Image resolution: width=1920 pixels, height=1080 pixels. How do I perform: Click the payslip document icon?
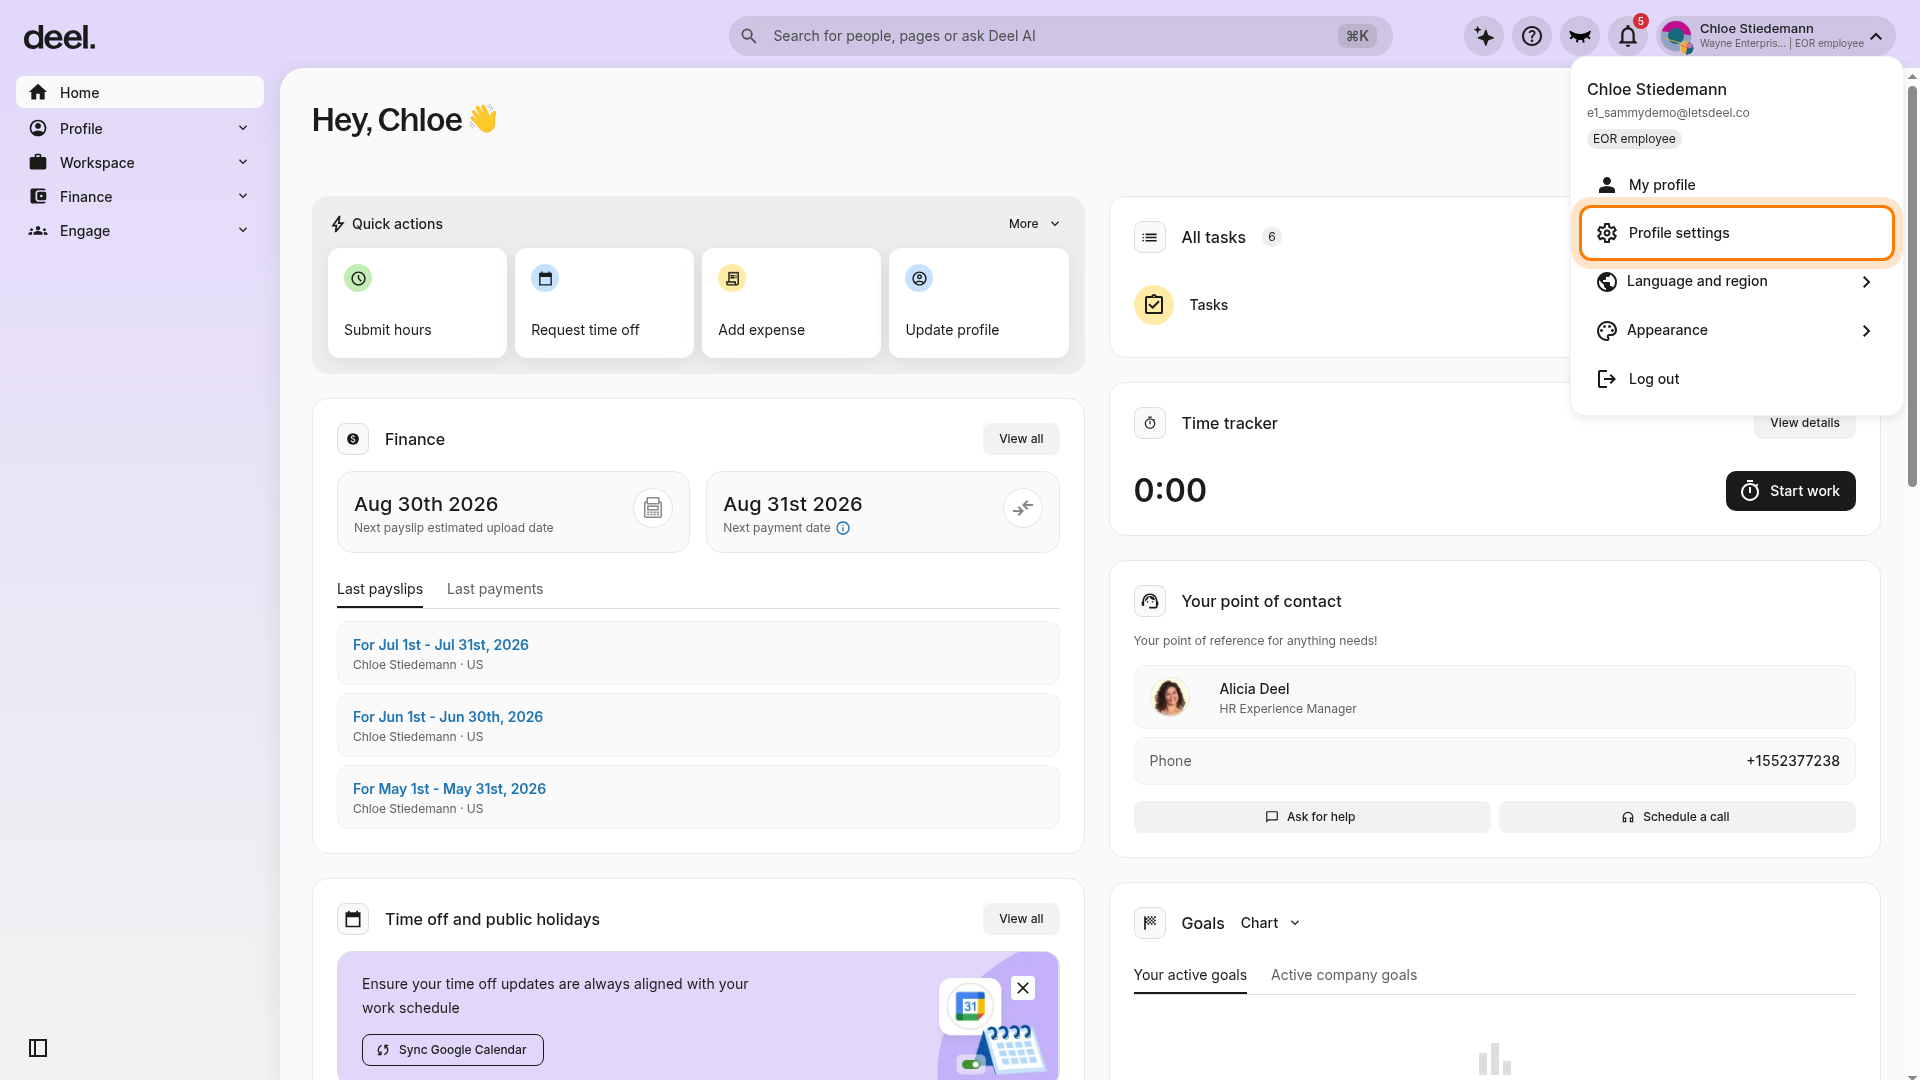point(653,508)
